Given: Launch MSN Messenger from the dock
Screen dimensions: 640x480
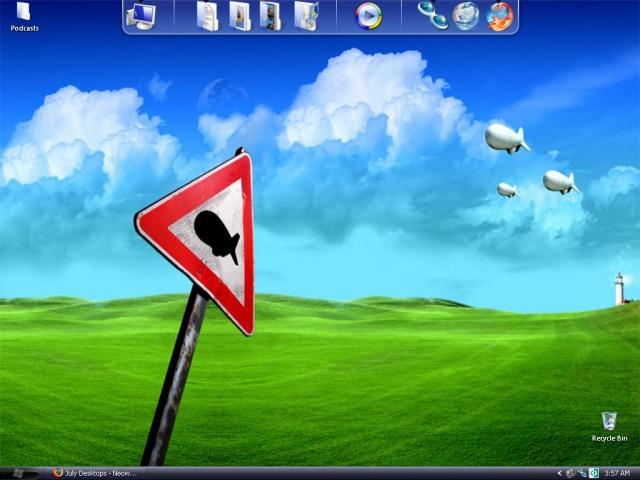Looking at the screenshot, I should coord(433,16).
